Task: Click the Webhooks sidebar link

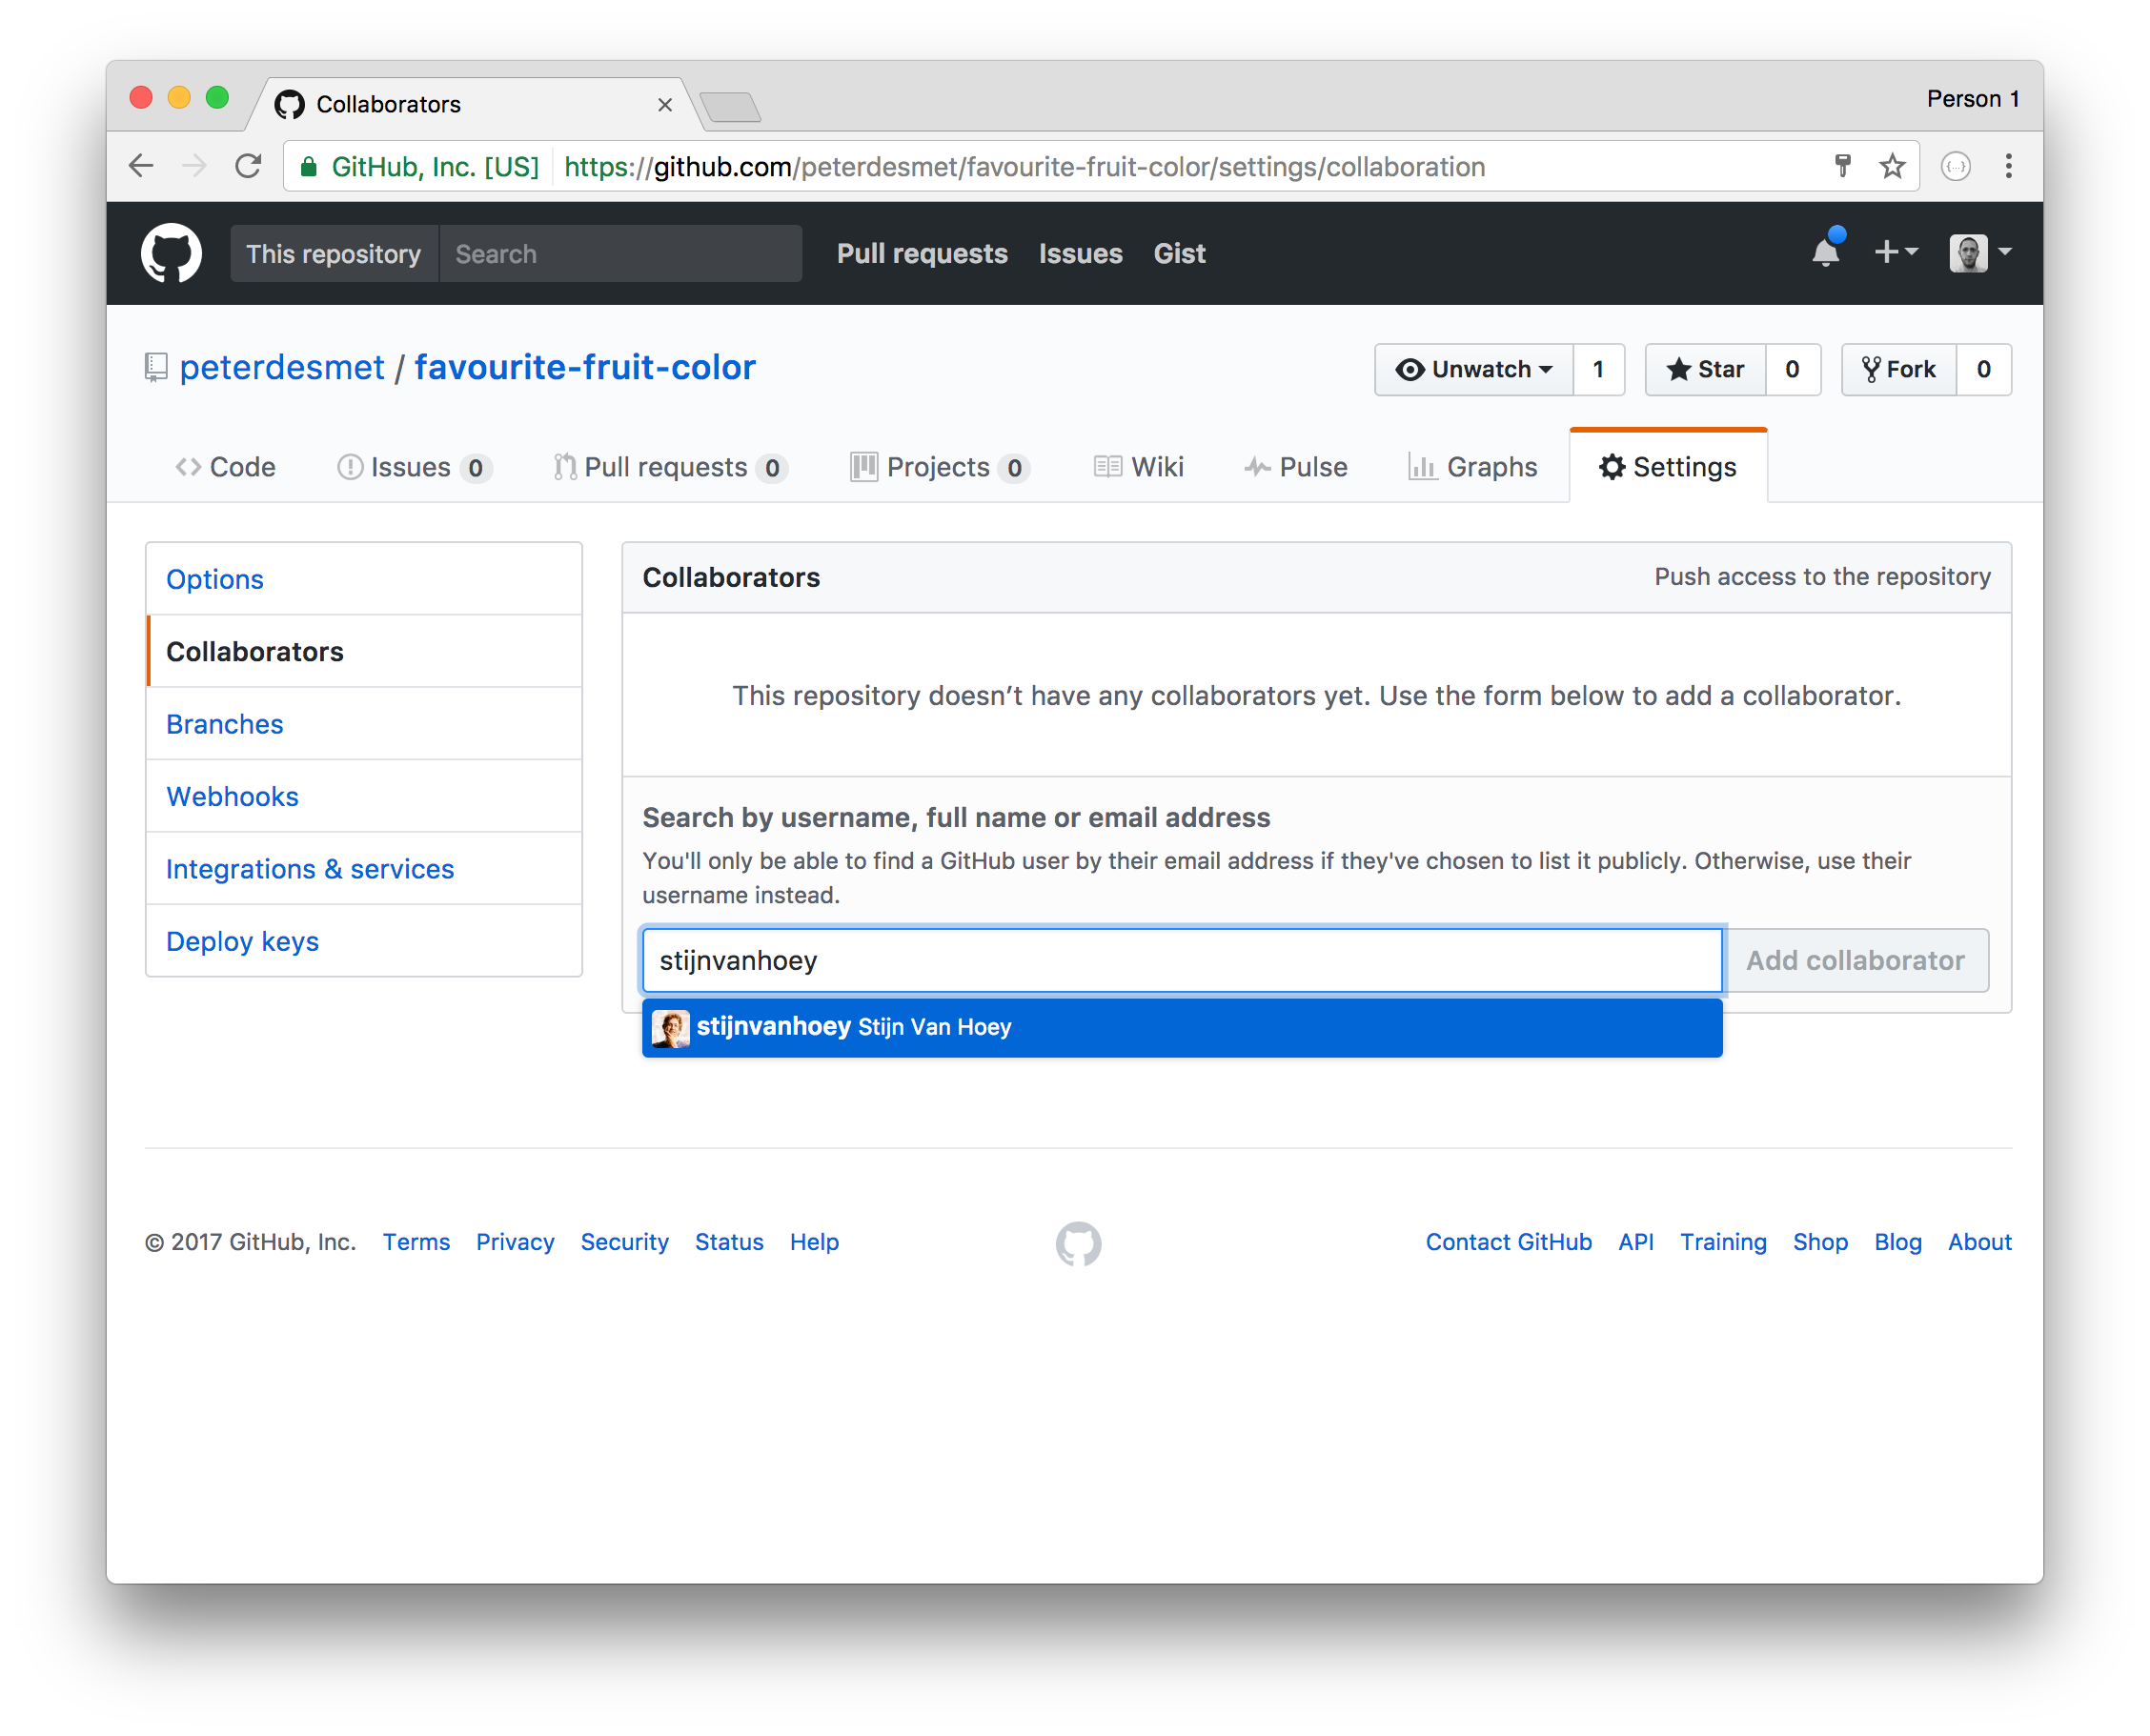Action: click(231, 796)
